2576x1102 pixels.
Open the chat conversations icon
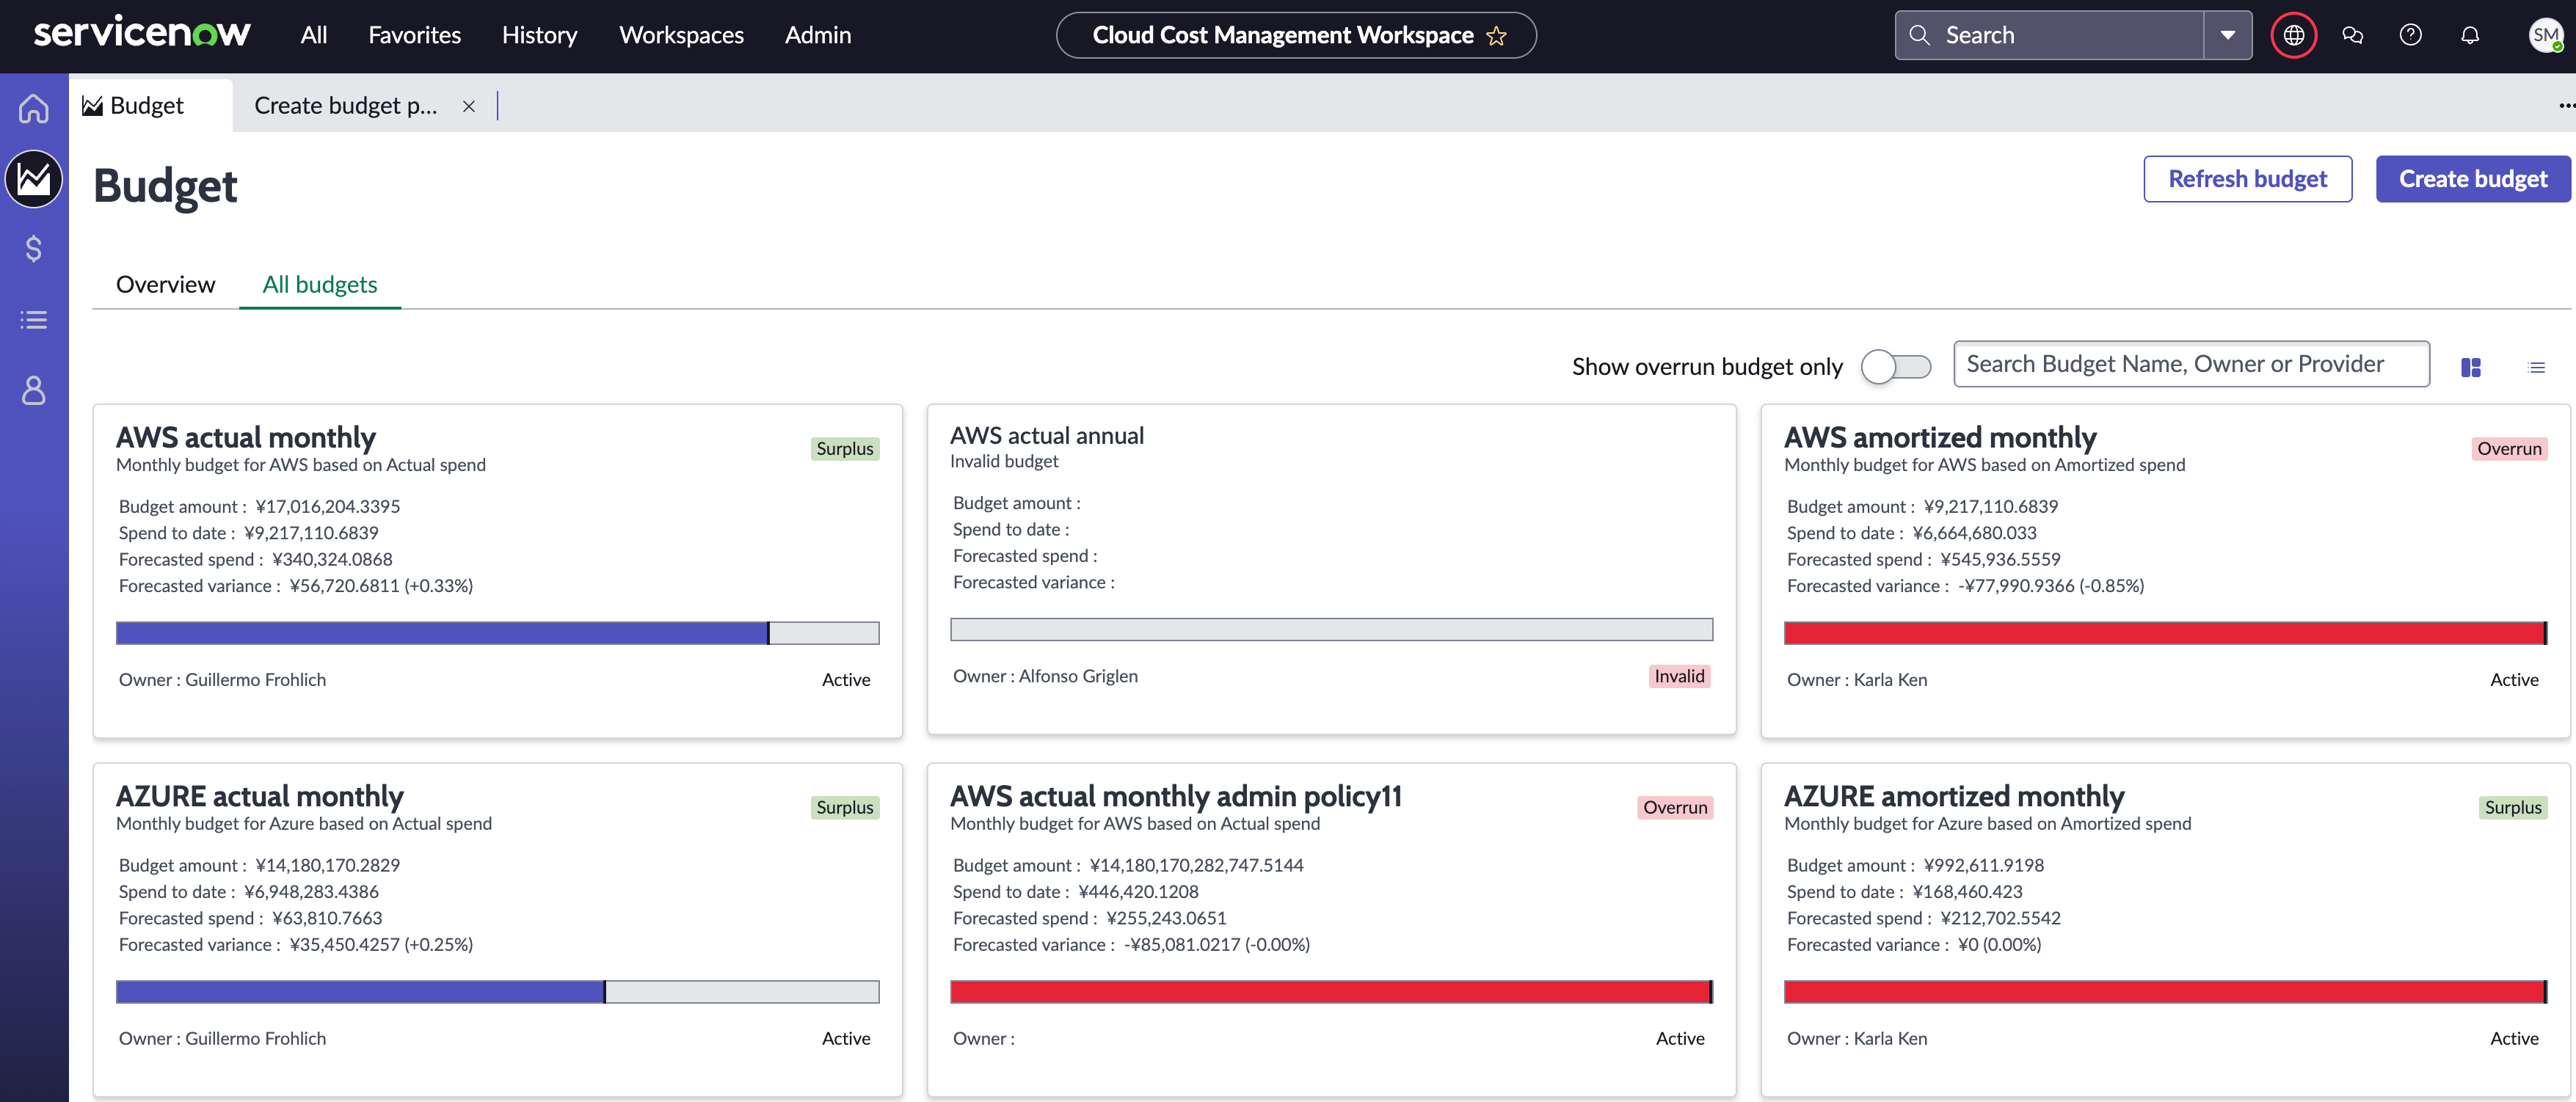coord(2353,36)
